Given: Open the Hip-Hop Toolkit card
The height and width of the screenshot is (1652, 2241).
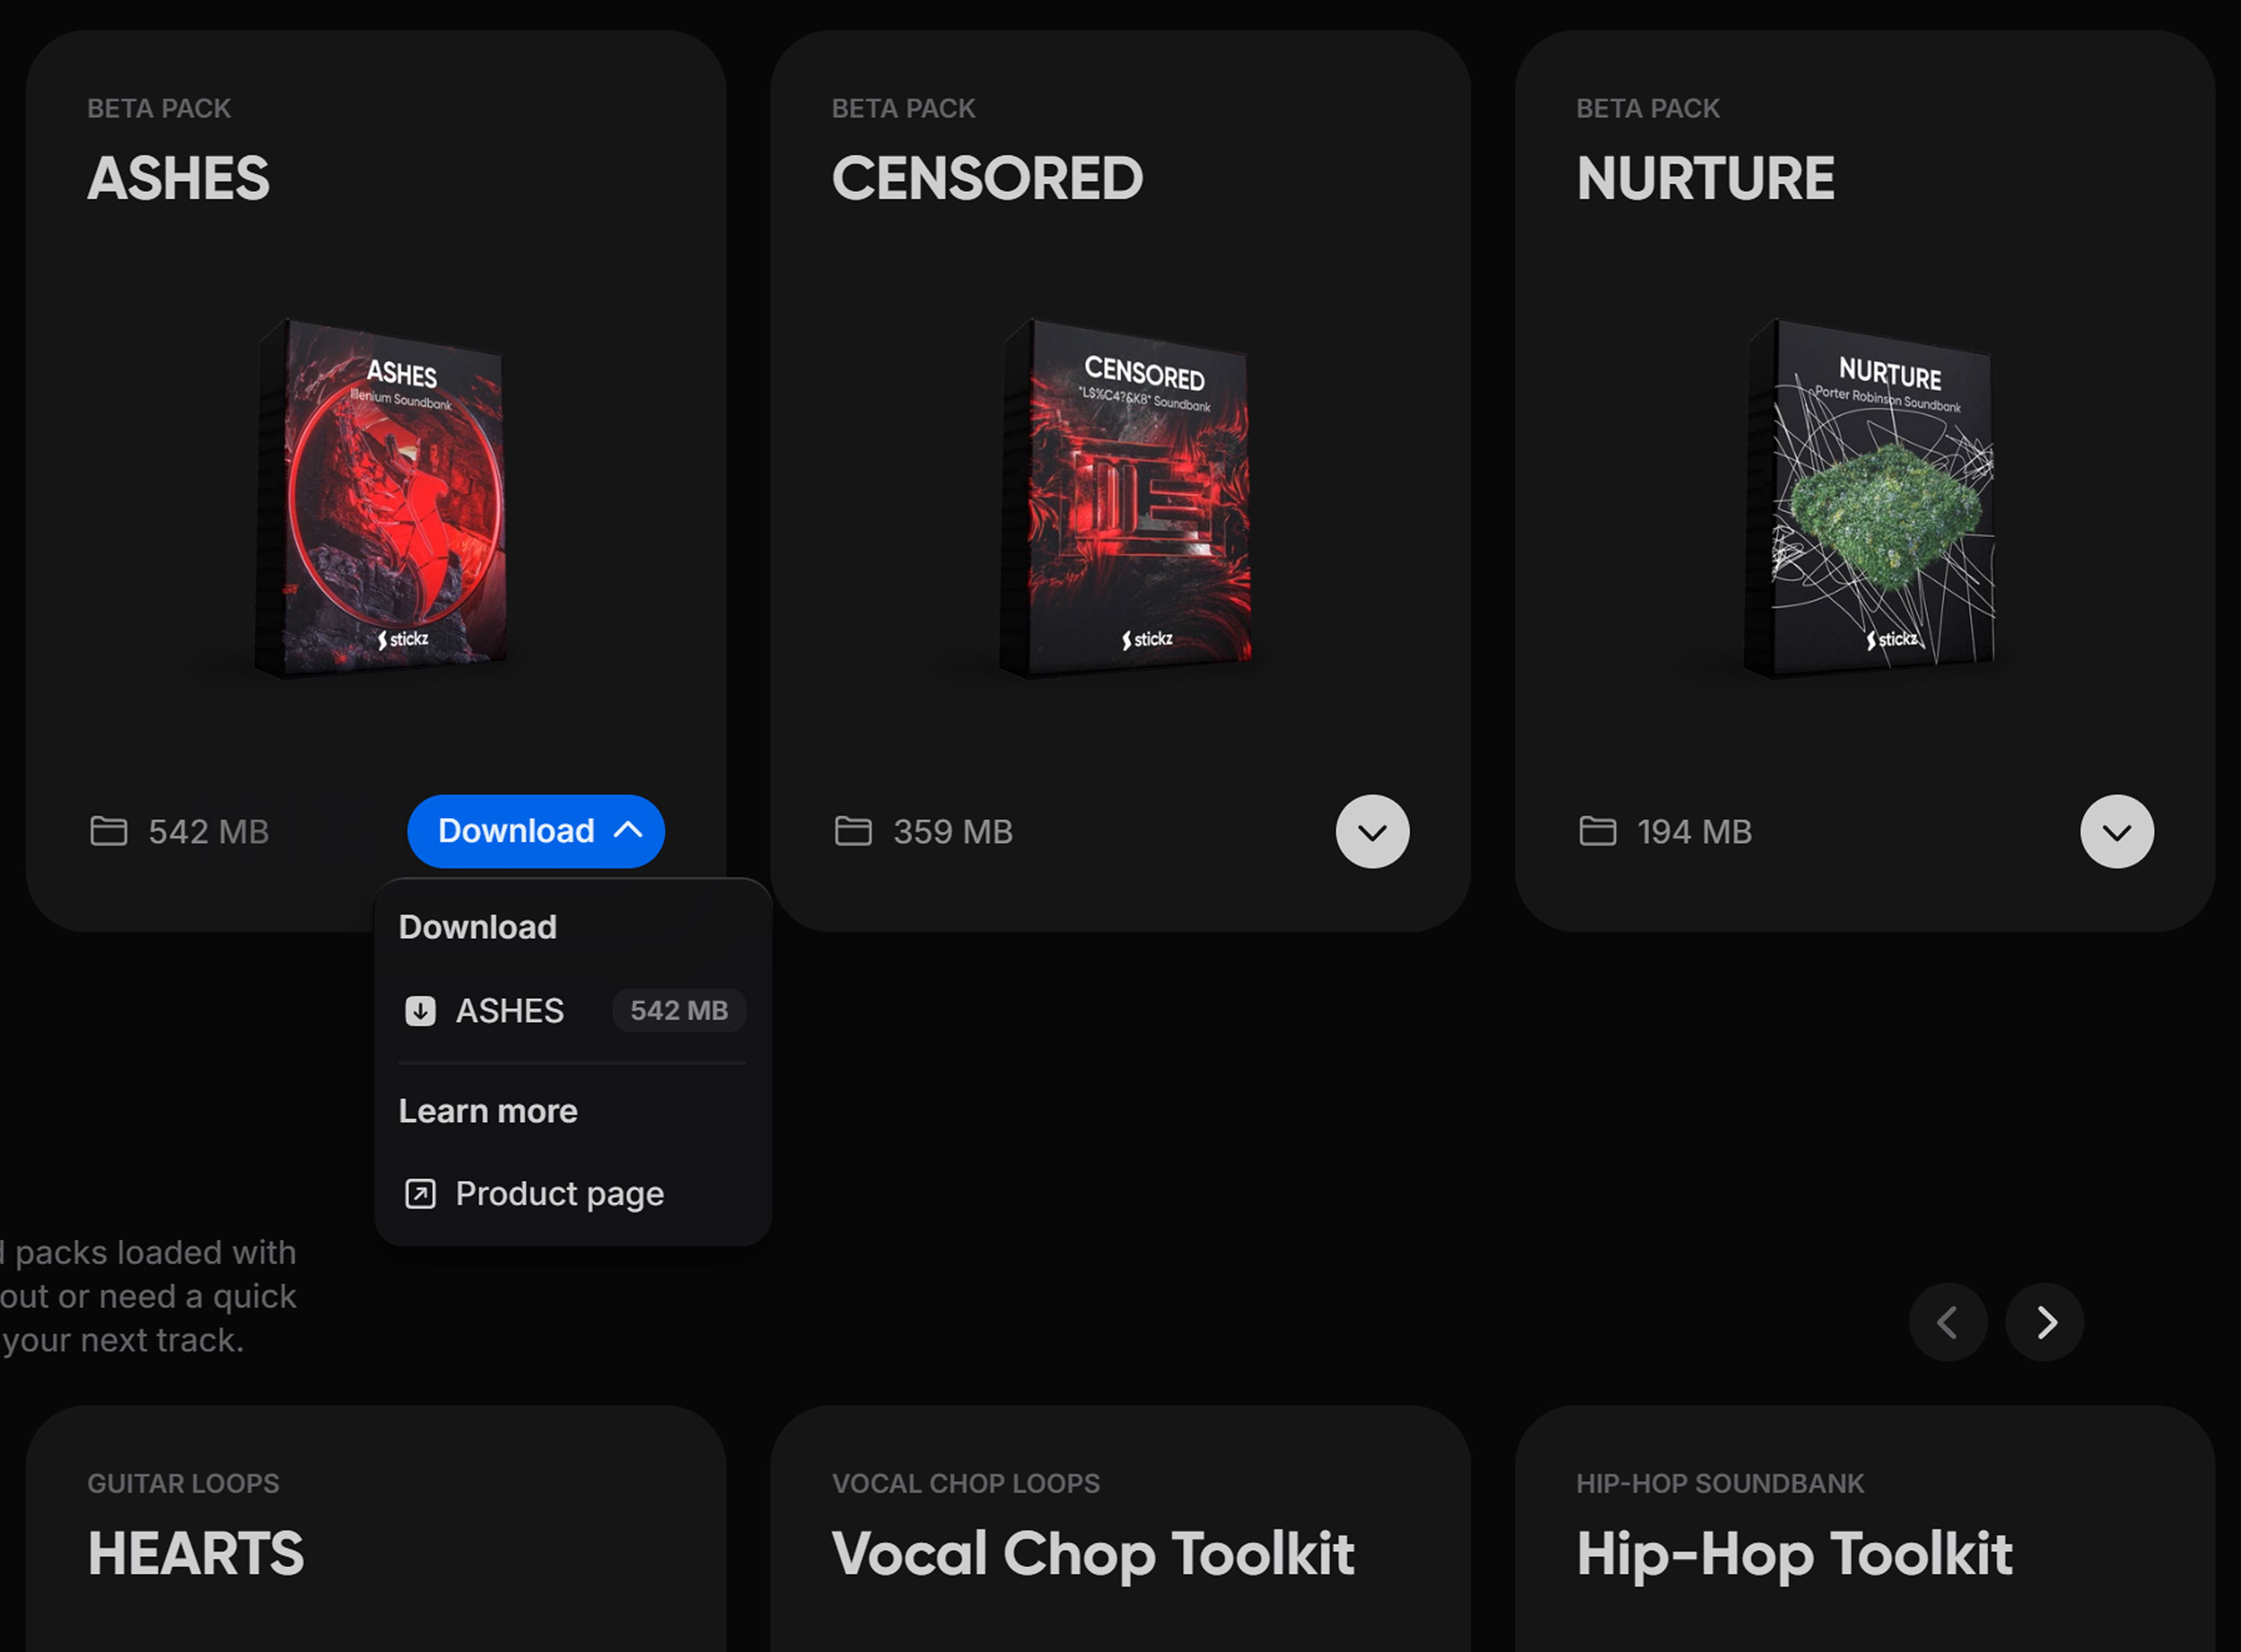Looking at the screenshot, I should (x=1865, y=1528).
